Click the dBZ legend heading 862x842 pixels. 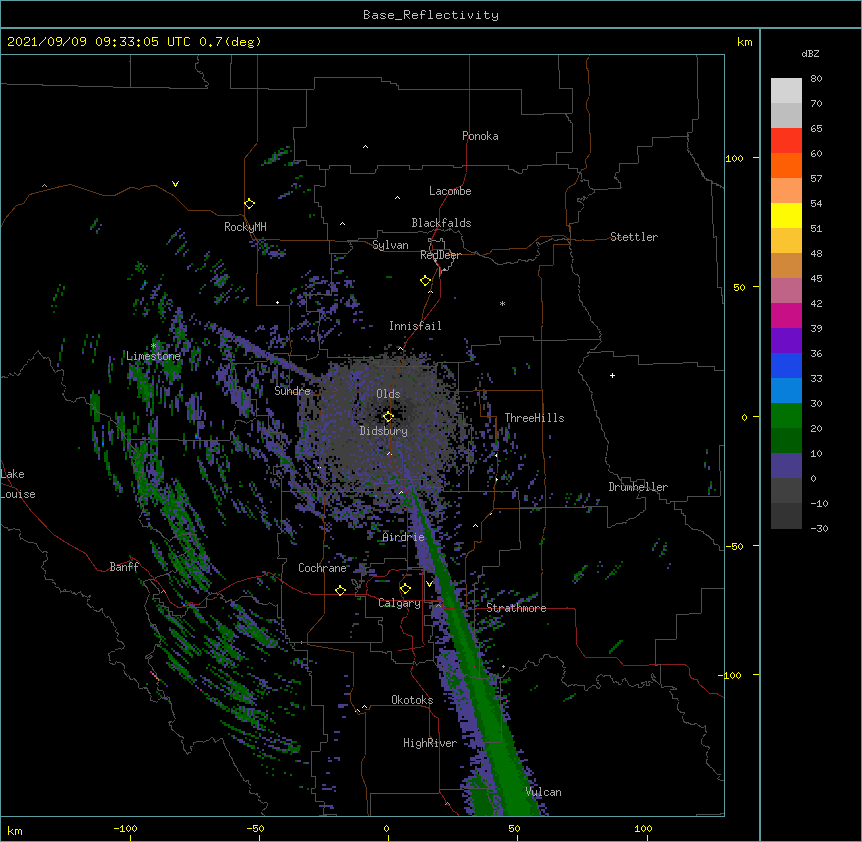pos(810,53)
